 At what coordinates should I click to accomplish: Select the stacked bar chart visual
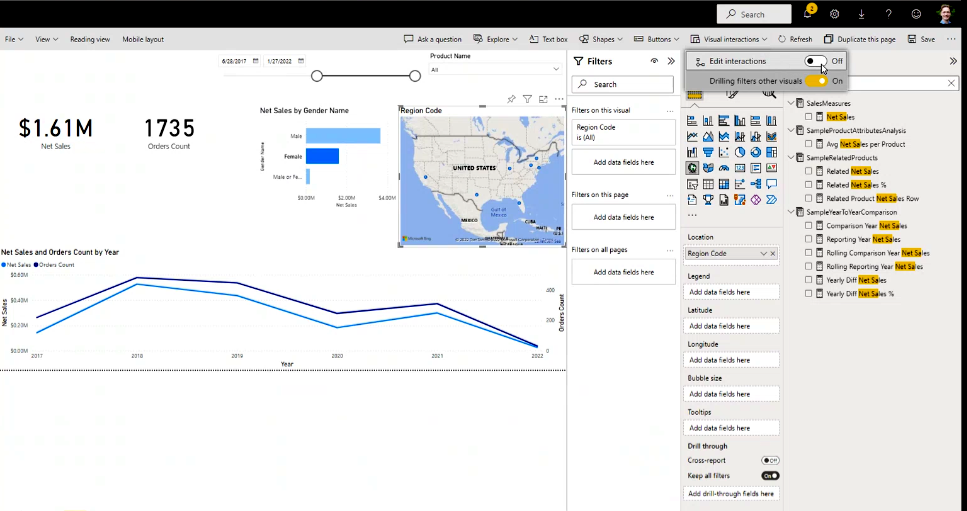[692, 120]
